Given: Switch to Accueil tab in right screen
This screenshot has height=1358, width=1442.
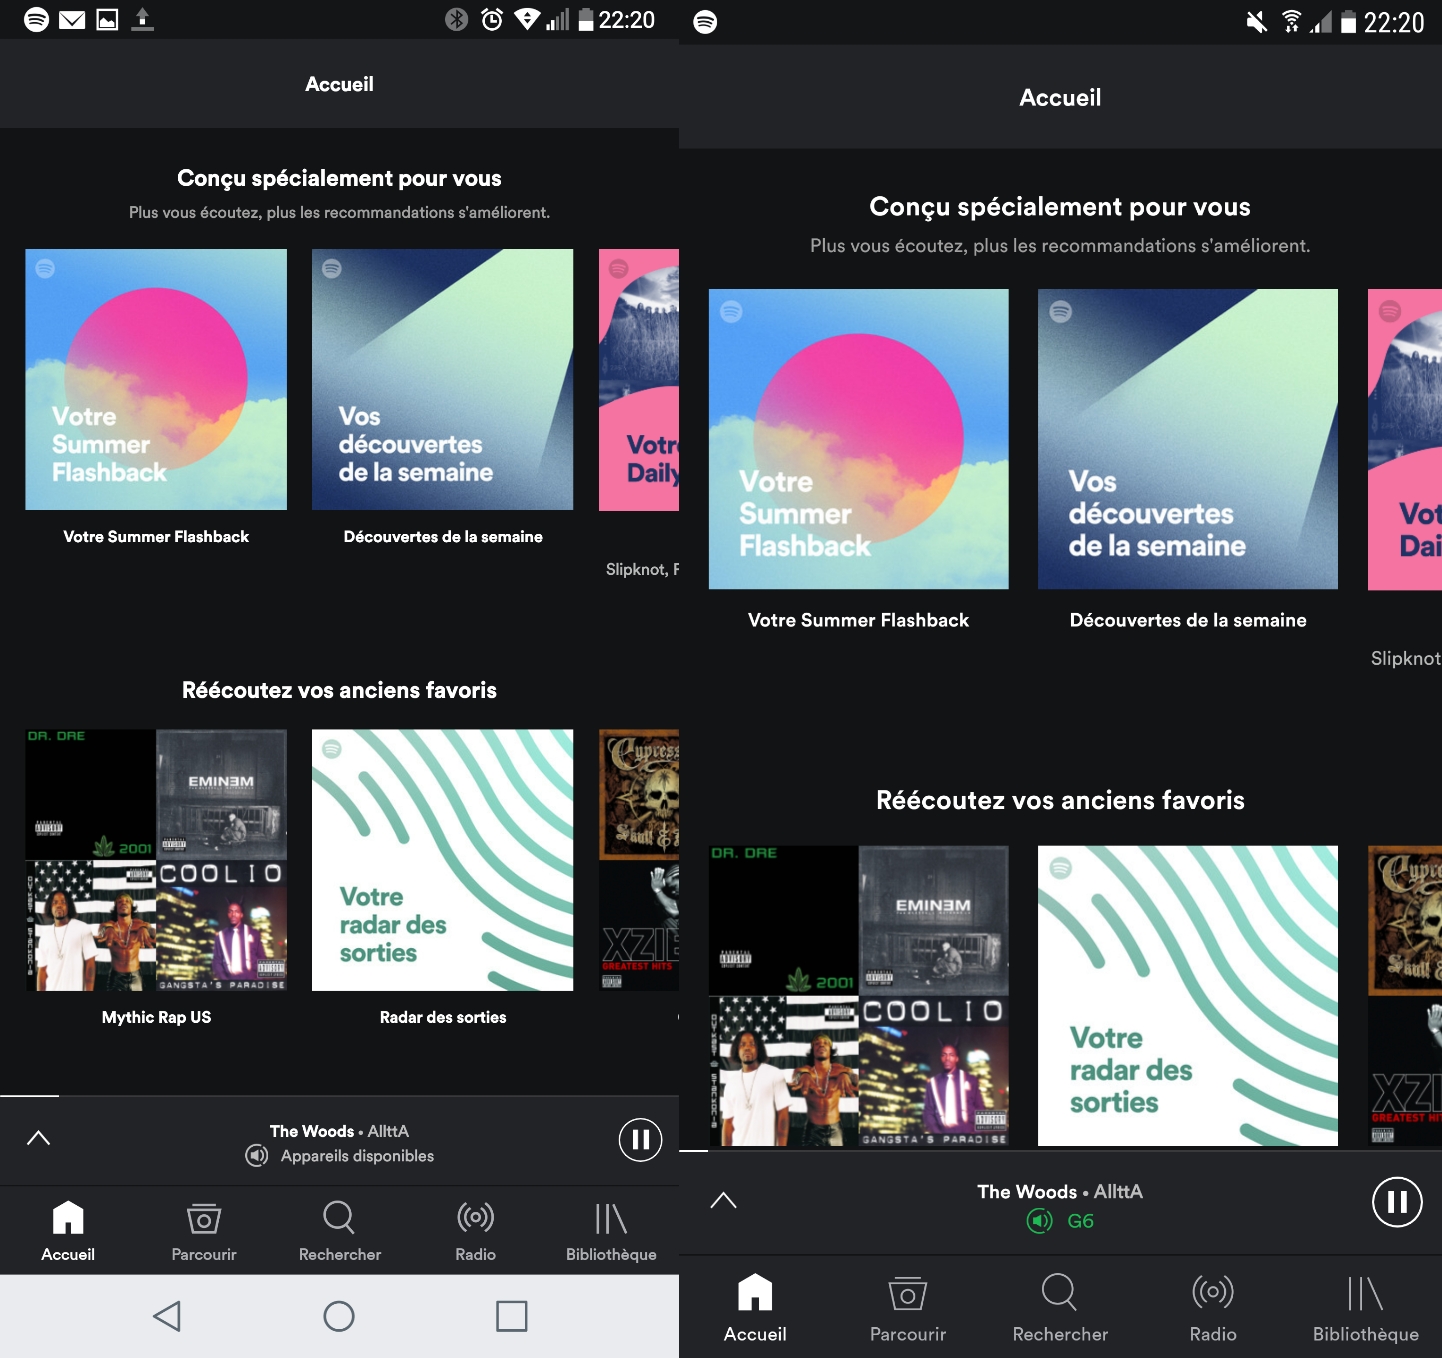Looking at the screenshot, I should (x=755, y=1306).
